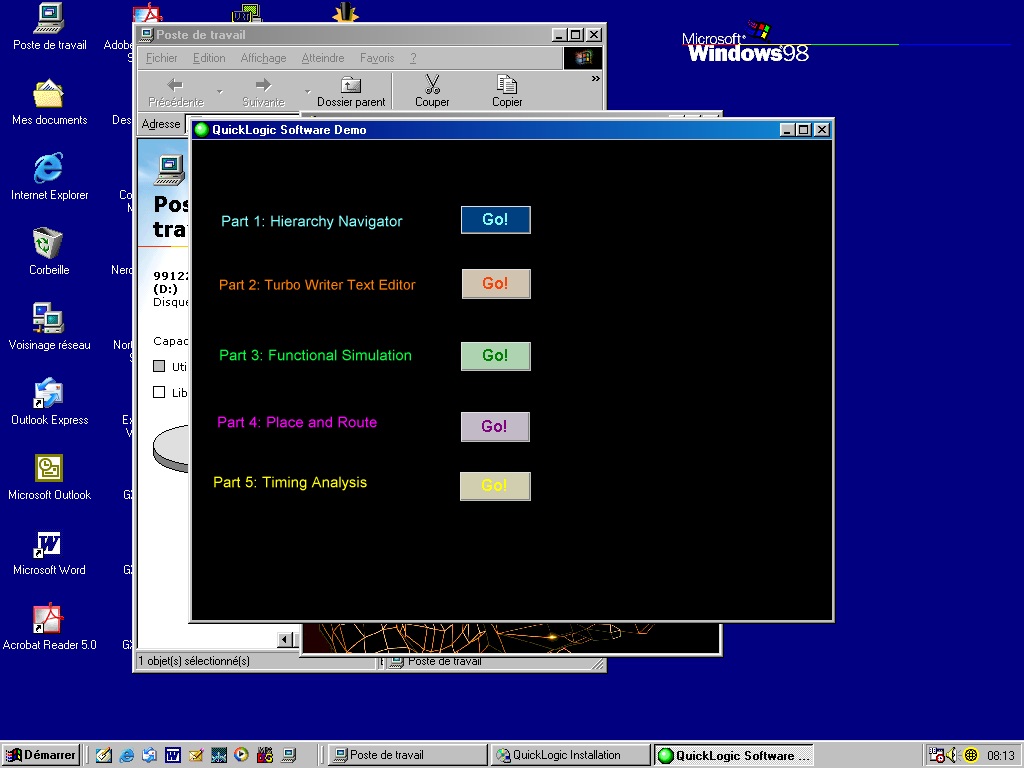Run the Timing Analysis Go button
The height and width of the screenshot is (768, 1024).
(x=494, y=486)
